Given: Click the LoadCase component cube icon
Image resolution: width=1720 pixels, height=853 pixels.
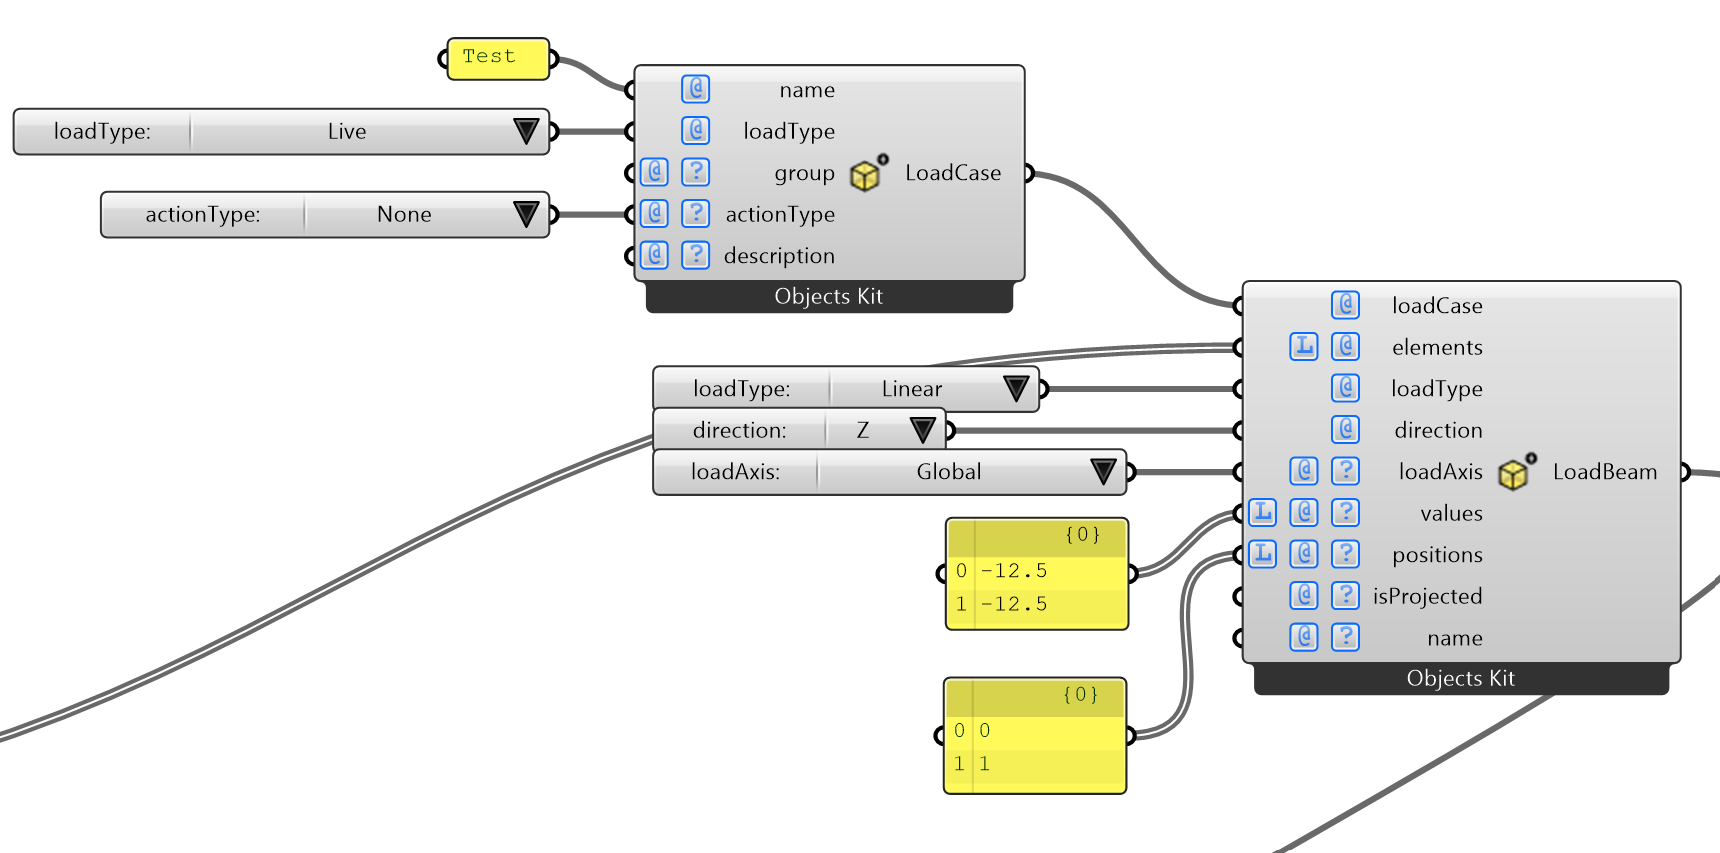Looking at the screenshot, I should point(866,174).
